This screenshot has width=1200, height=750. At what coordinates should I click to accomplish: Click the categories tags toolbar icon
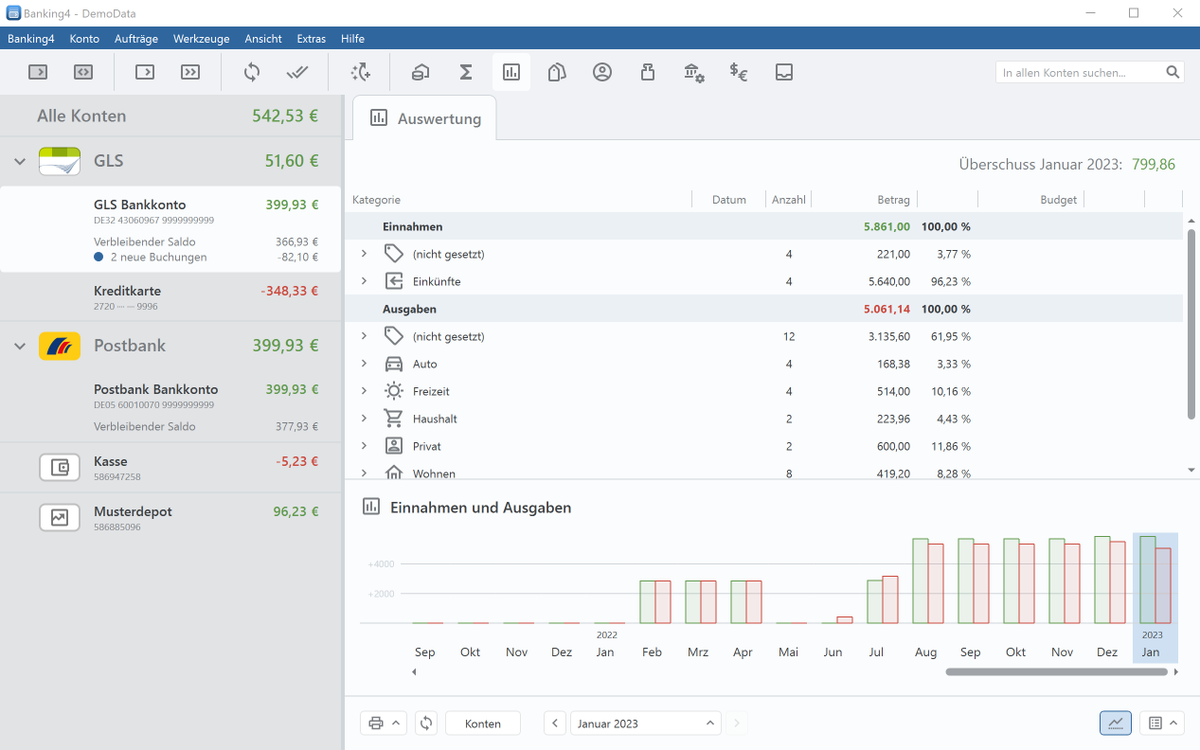point(557,72)
